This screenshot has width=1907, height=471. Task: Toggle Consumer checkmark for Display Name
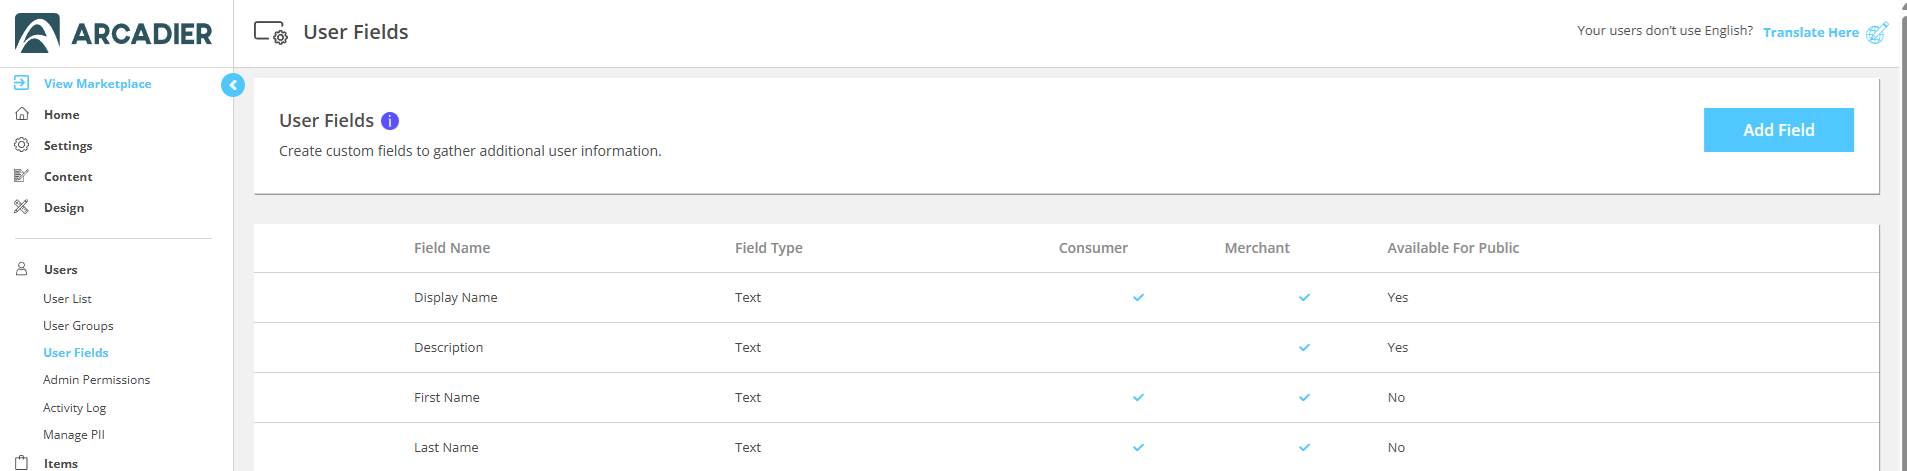(1138, 297)
